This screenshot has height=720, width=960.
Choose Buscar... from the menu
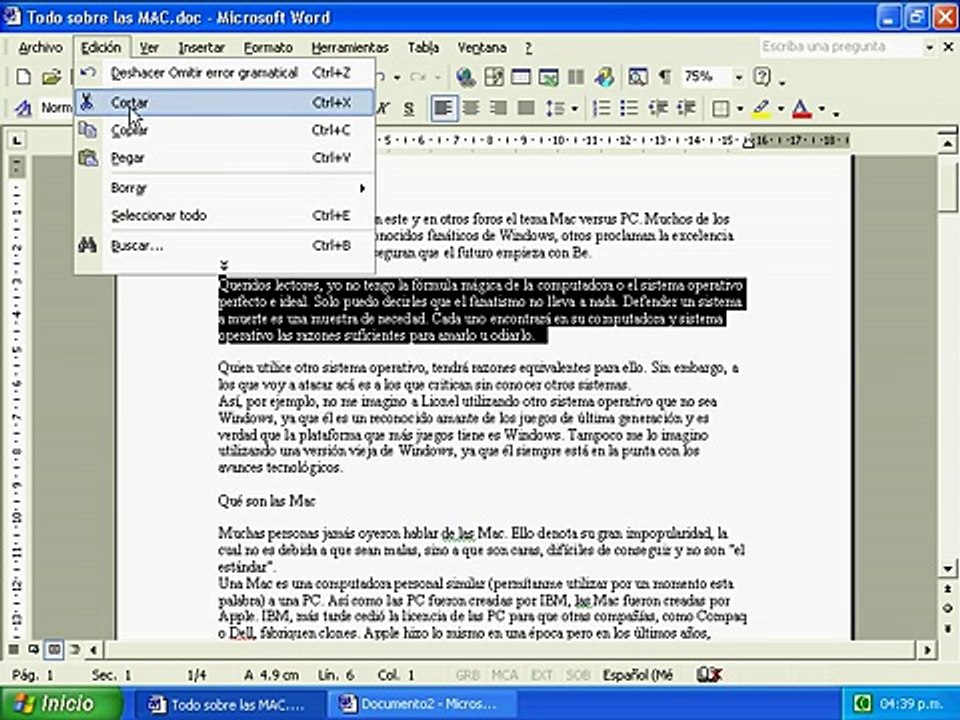pyautogui.click(x=225, y=246)
